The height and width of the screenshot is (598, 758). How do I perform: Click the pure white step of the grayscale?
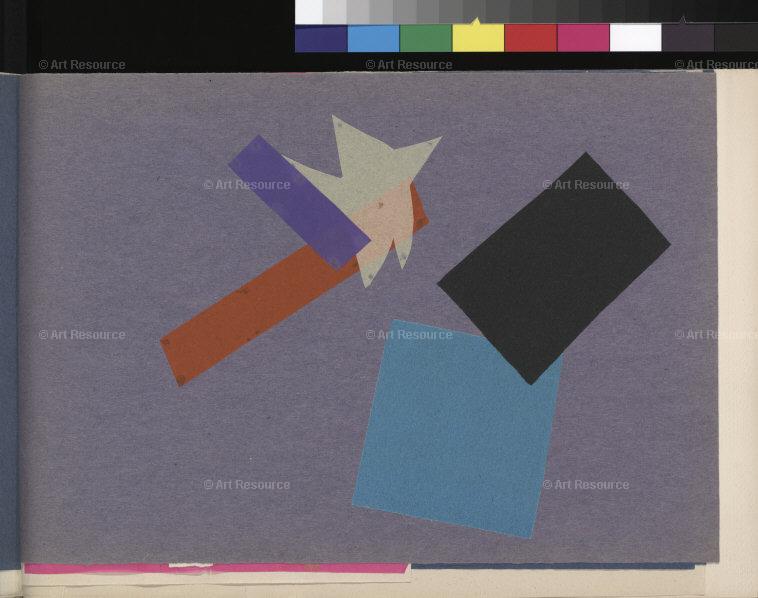(x=309, y=12)
